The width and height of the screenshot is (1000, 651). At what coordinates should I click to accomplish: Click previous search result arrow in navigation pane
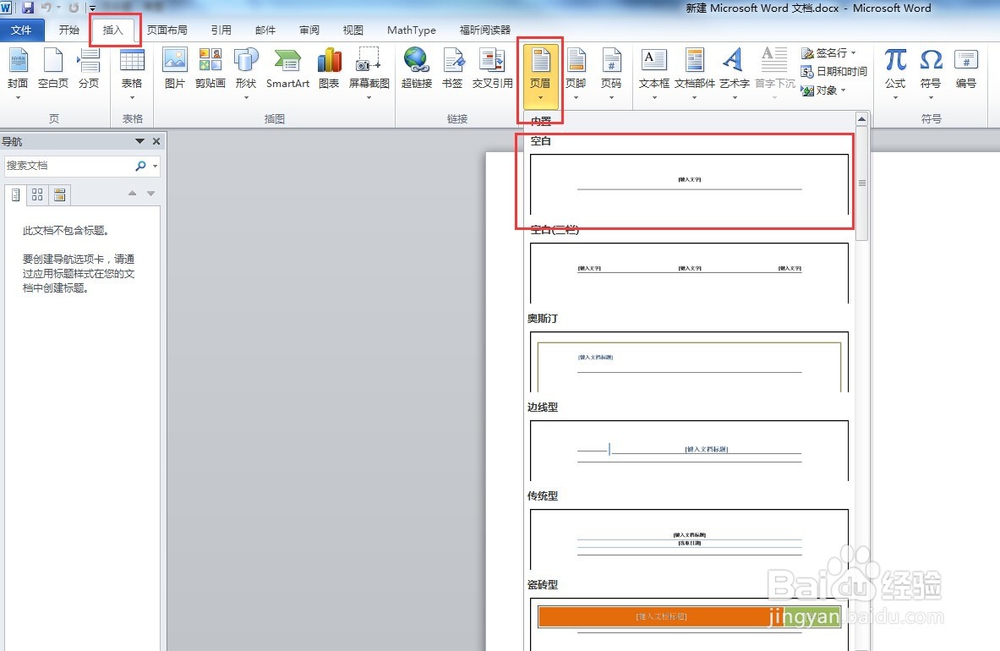[x=132, y=193]
